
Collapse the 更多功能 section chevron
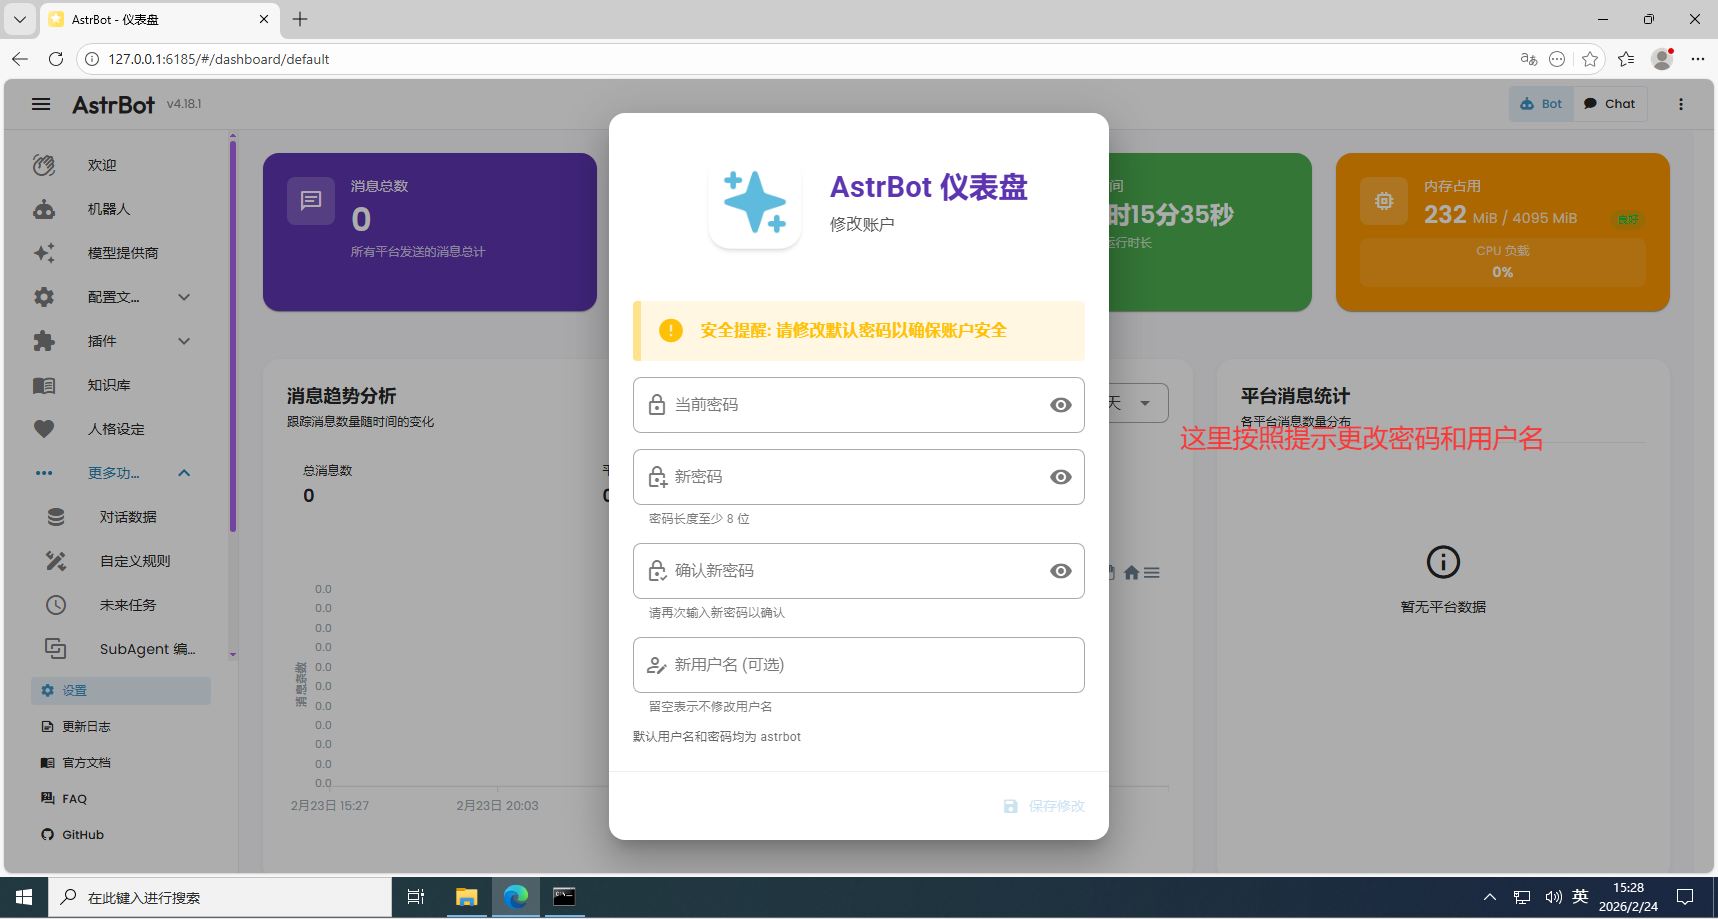click(184, 473)
